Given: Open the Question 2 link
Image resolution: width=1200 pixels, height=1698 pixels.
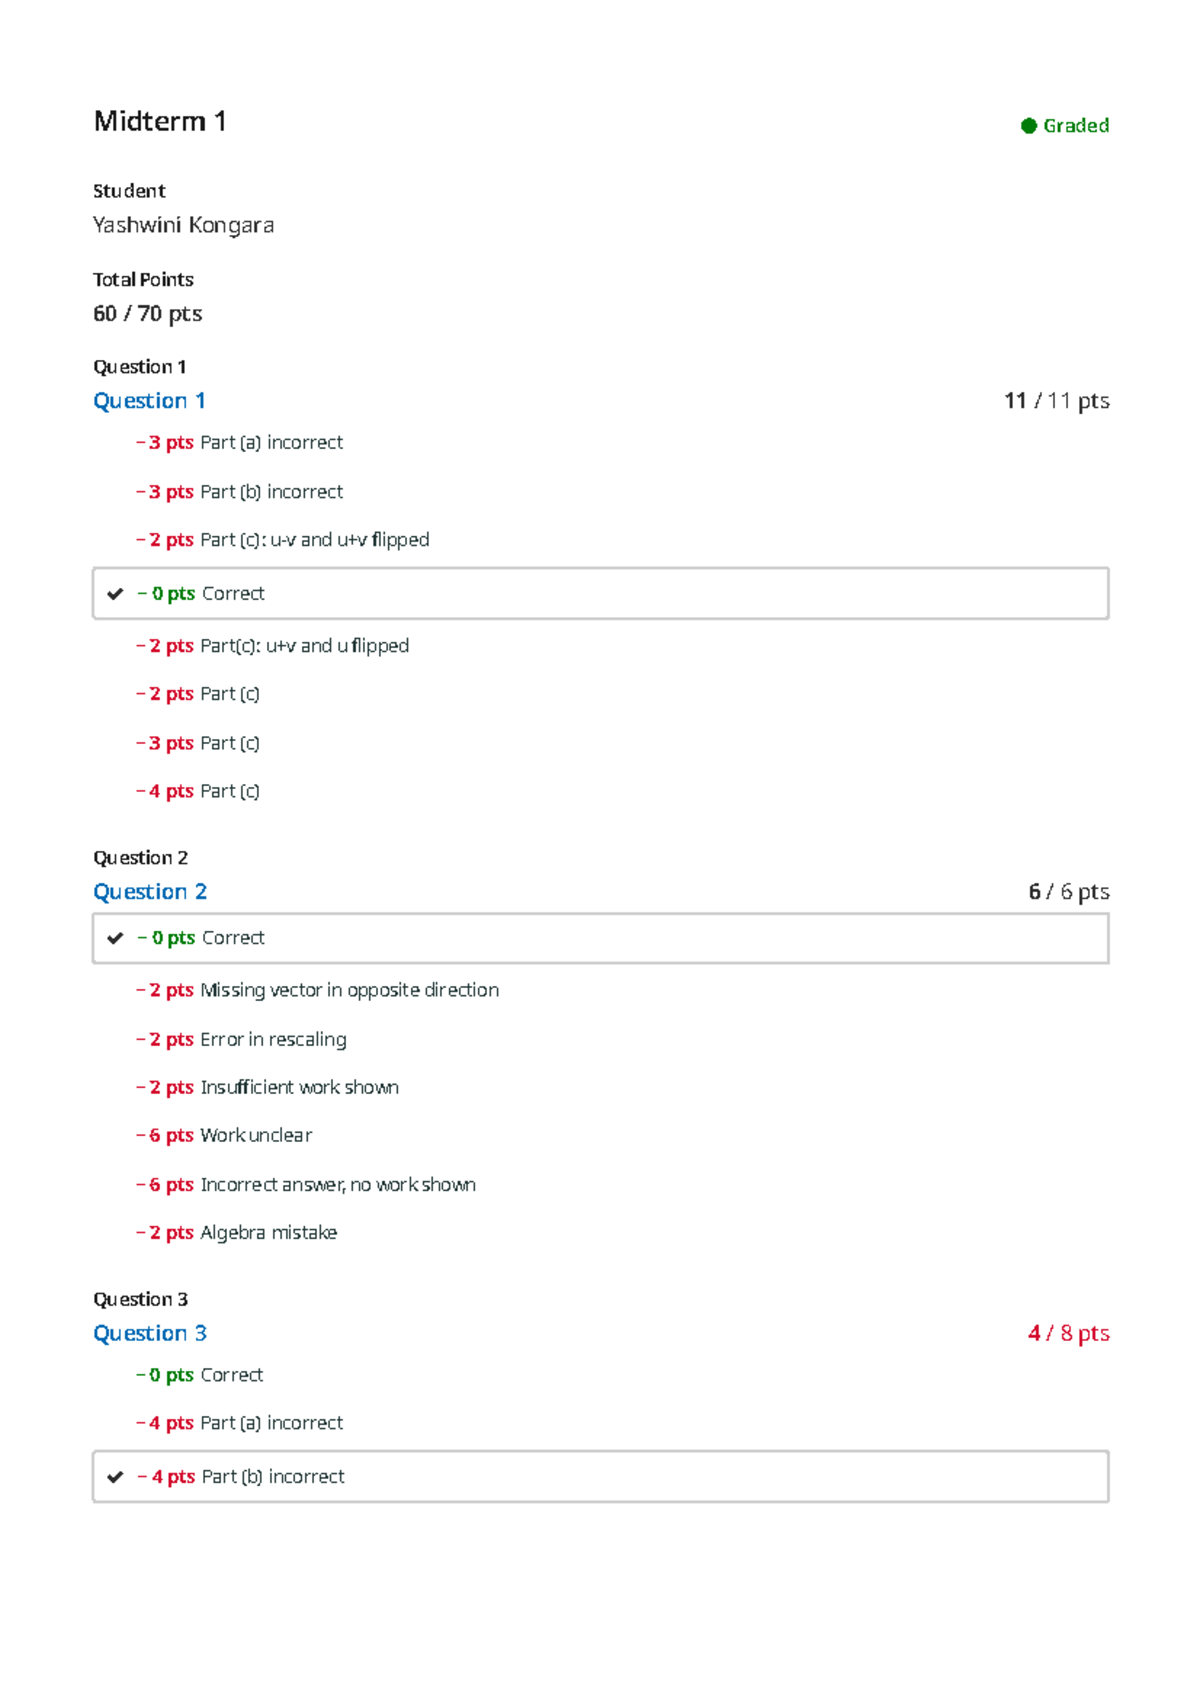Looking at the screenshot, I should pyautogui.click(x=150, y=892).
